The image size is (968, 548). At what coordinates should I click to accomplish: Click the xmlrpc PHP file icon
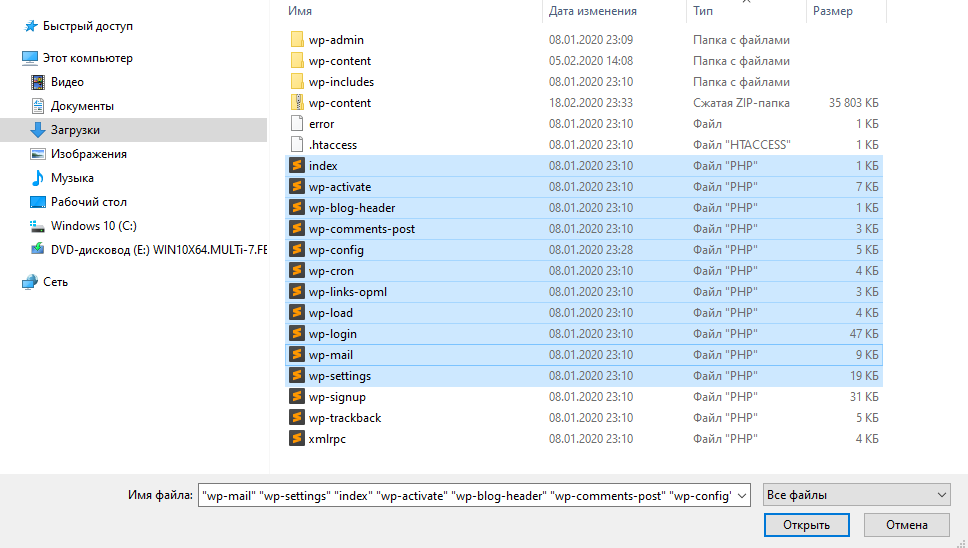tap(297, 439)
